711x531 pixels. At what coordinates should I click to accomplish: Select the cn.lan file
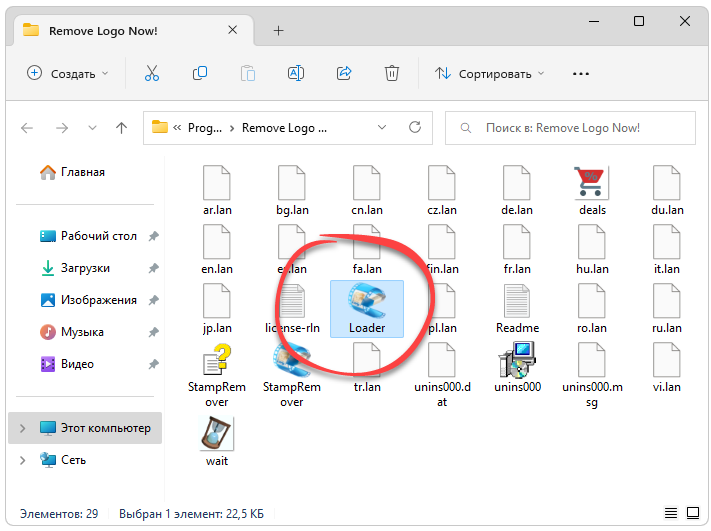(367, 191)
